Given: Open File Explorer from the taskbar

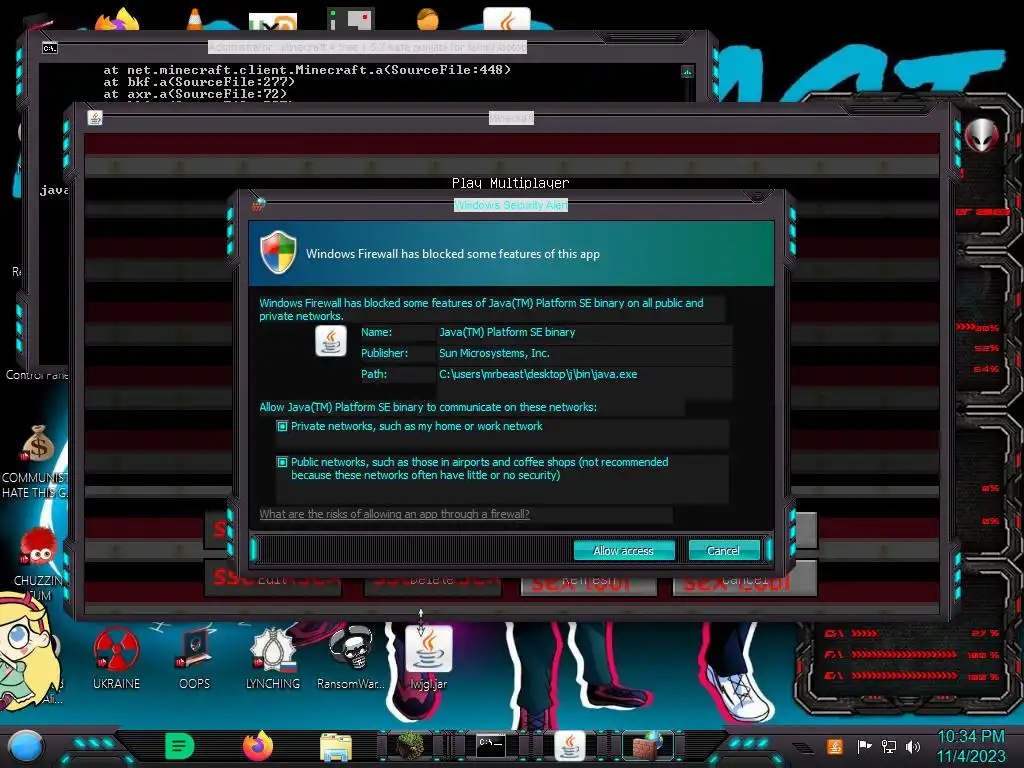Looking at the screenshot, I should tap(336, 747).
